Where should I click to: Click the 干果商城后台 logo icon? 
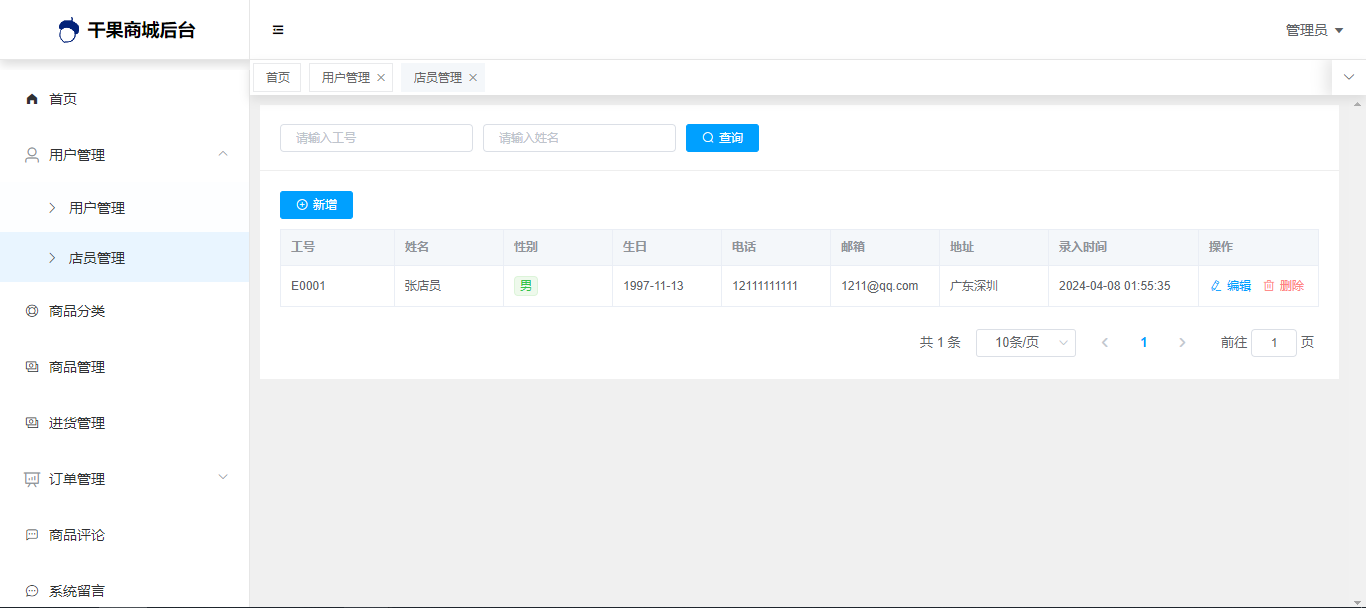68,30
